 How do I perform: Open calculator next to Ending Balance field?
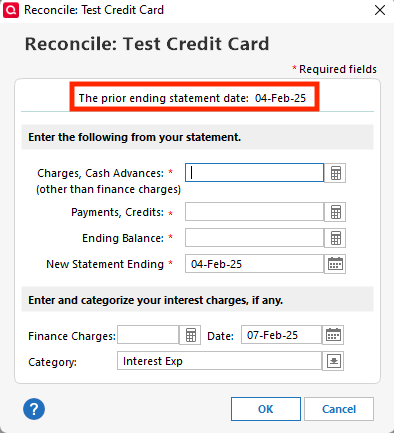335,238
